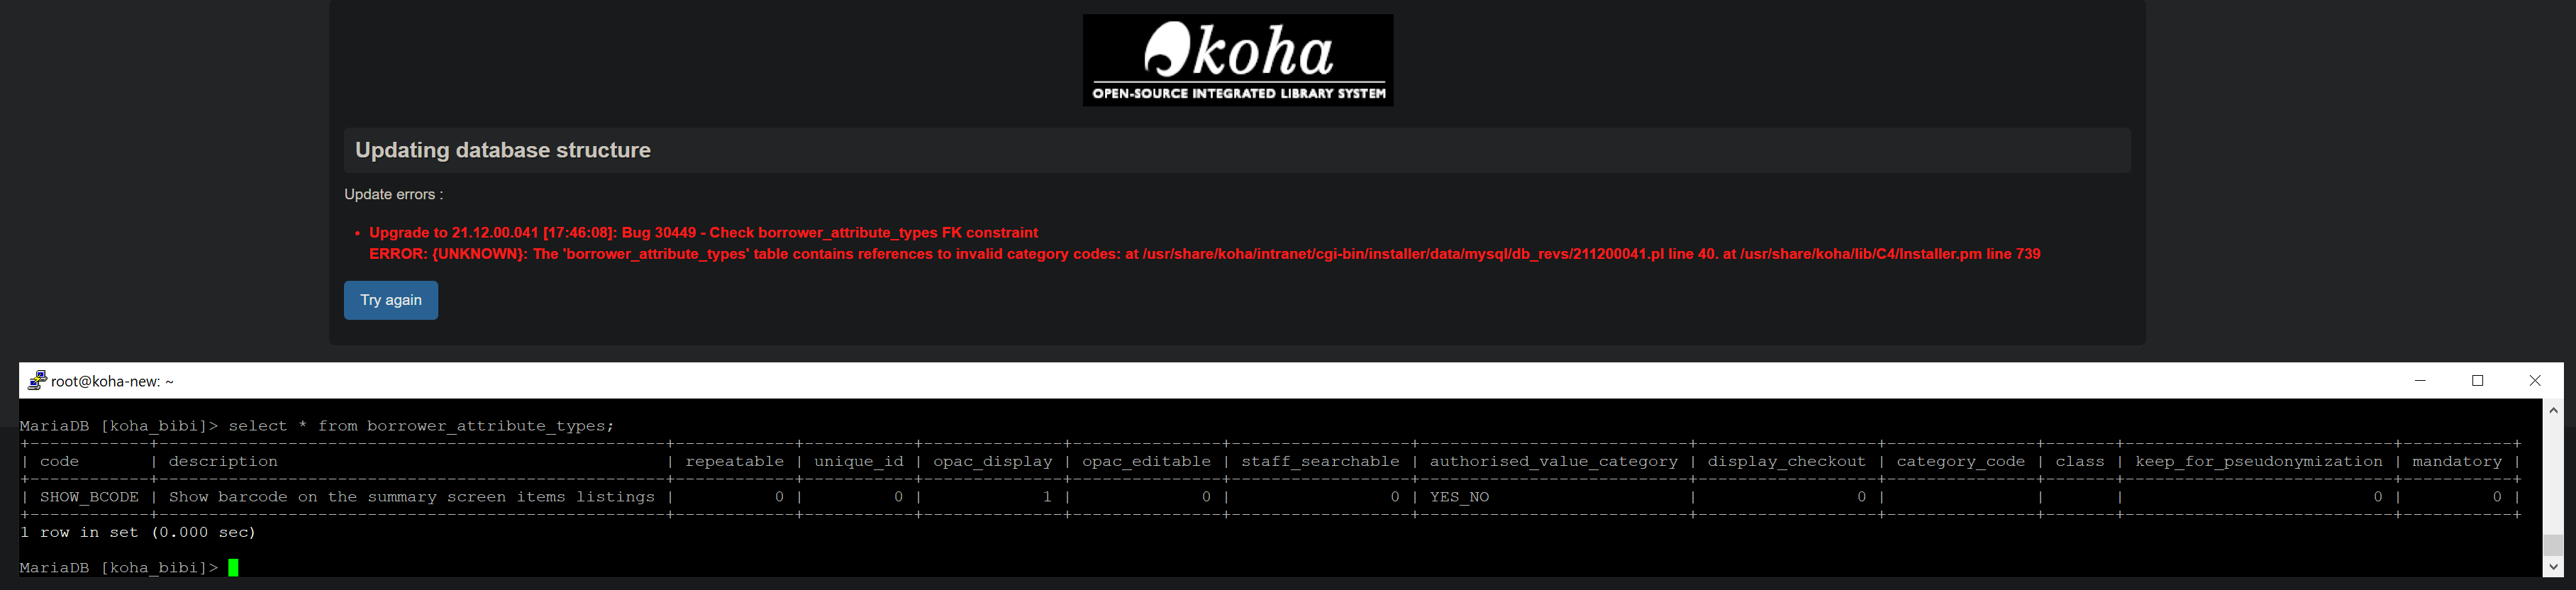The height and width of the screenshot is (590, 2576).
Task: Click the category_code column header
Action: coord(1960,462)
